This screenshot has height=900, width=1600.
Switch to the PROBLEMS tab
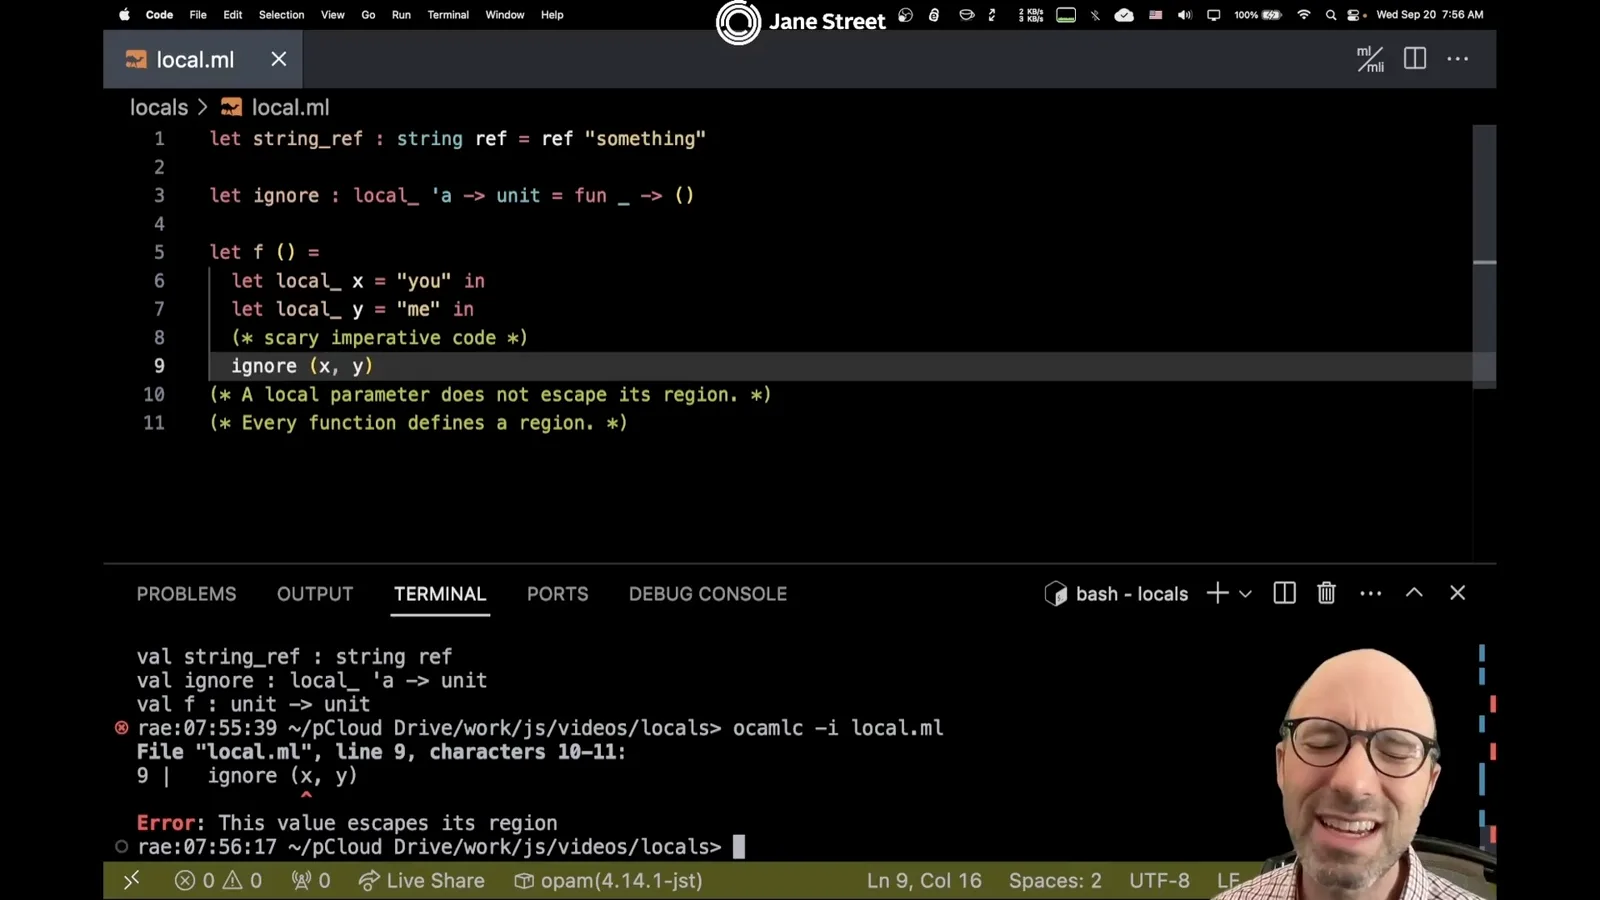coord(187,594)
